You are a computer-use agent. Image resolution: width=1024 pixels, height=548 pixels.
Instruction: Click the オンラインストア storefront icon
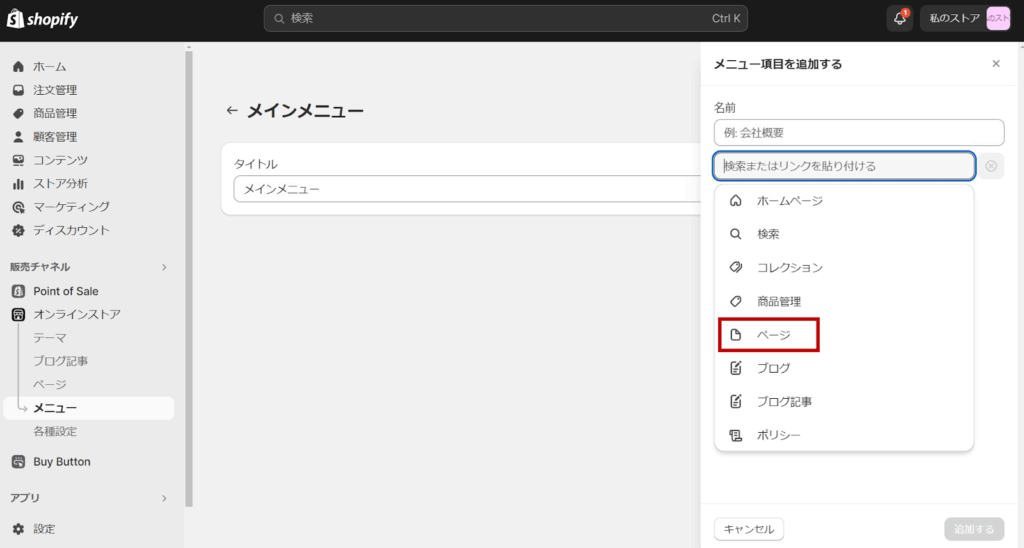pos(18,315)
